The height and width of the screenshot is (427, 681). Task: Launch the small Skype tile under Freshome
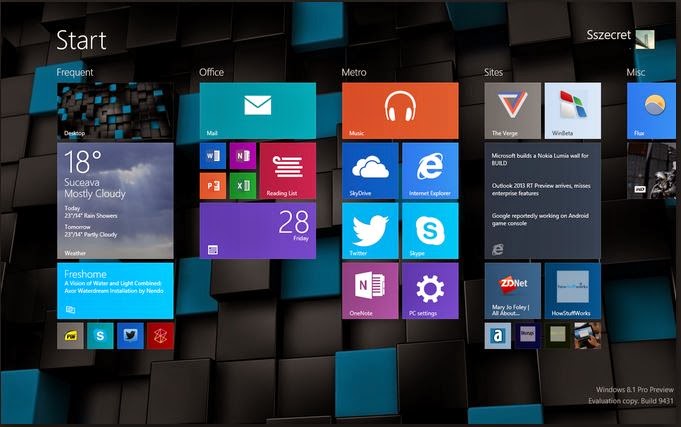pos(100,336)
